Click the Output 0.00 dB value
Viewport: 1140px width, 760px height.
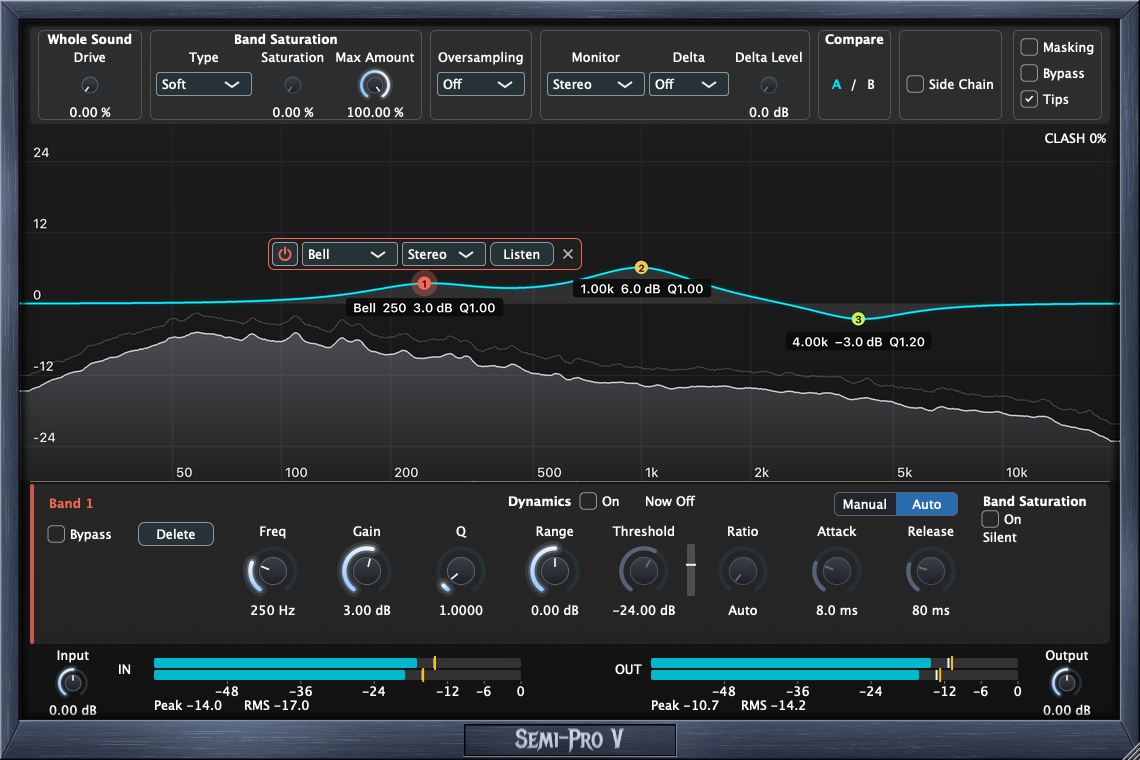pos(1067,711)
